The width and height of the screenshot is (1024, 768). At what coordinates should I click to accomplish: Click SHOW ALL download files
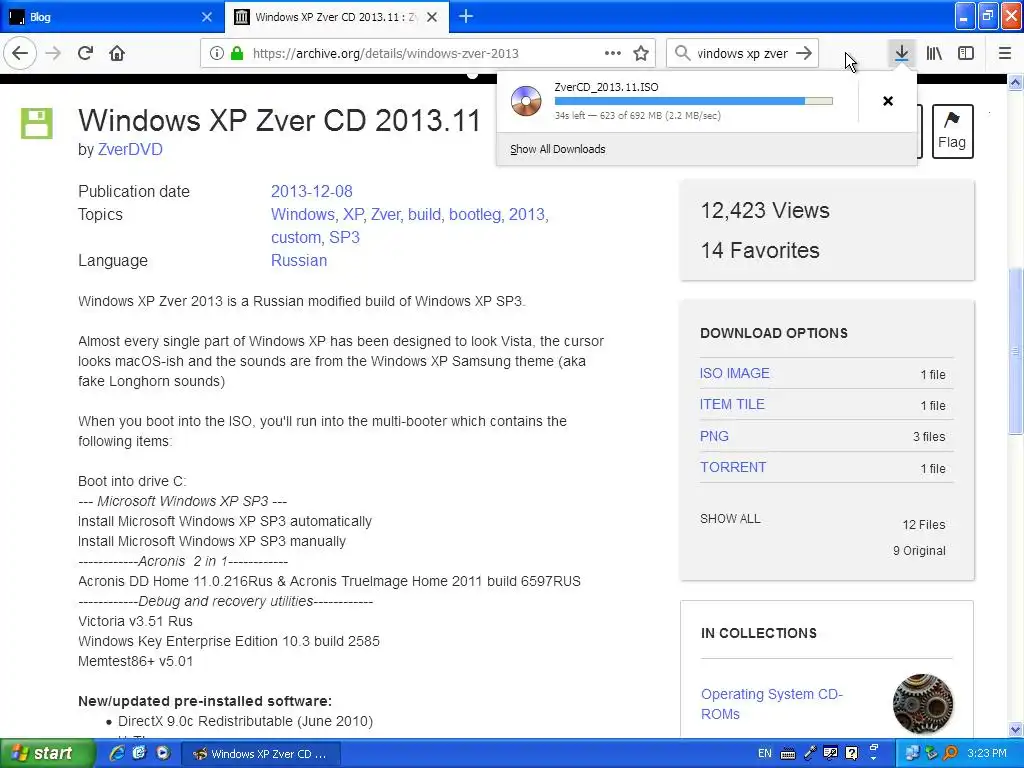[x=730, y=519]
